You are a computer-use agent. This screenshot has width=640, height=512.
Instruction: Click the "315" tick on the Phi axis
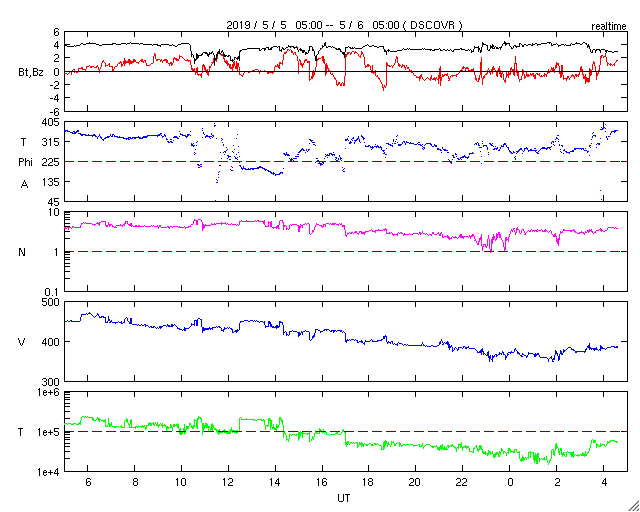51,142
